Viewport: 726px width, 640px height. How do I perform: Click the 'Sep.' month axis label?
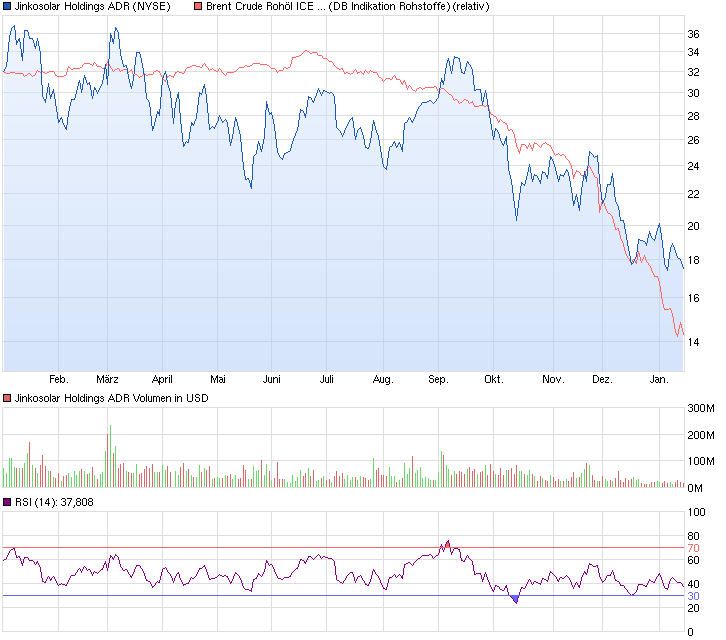point(438,379)
